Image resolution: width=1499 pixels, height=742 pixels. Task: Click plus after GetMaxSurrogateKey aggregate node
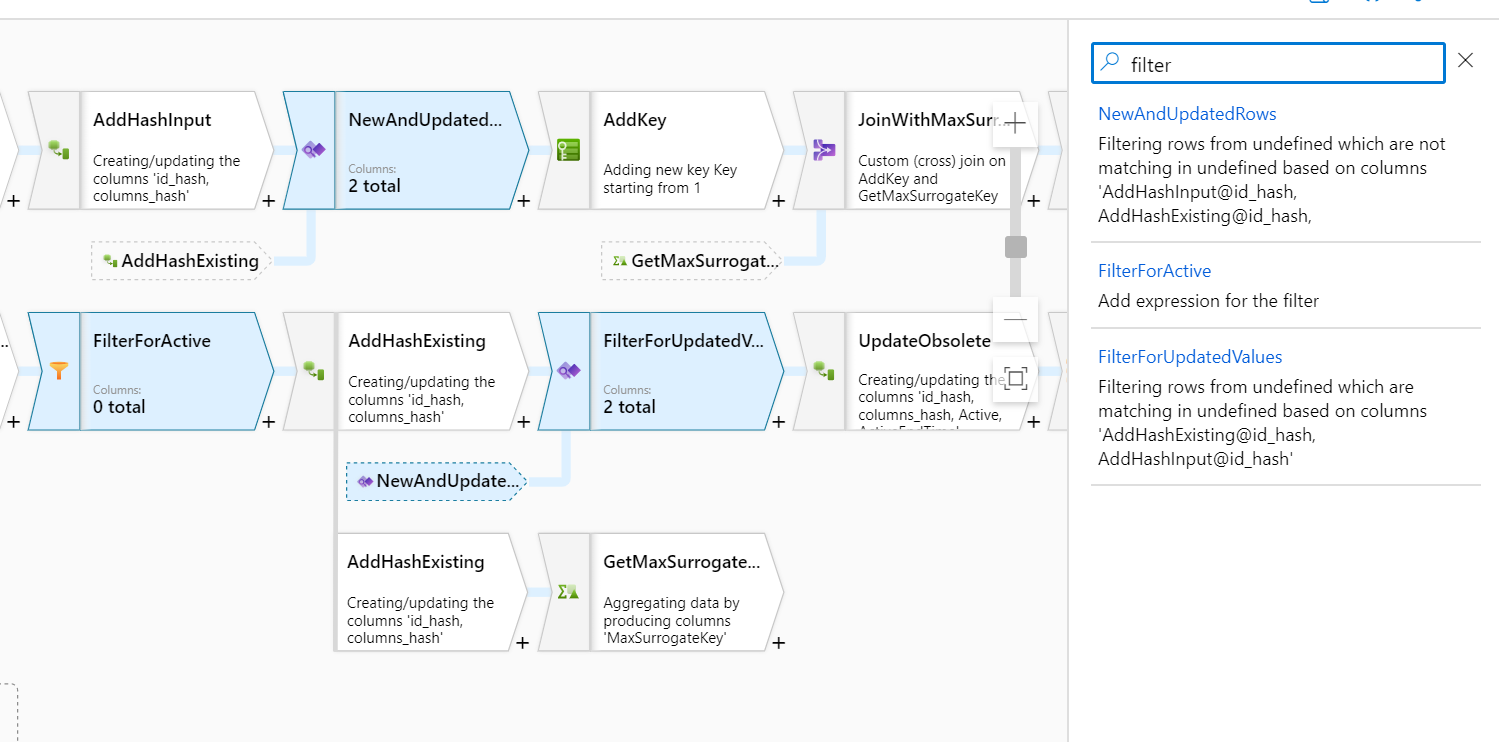click(x=778, y=642)
